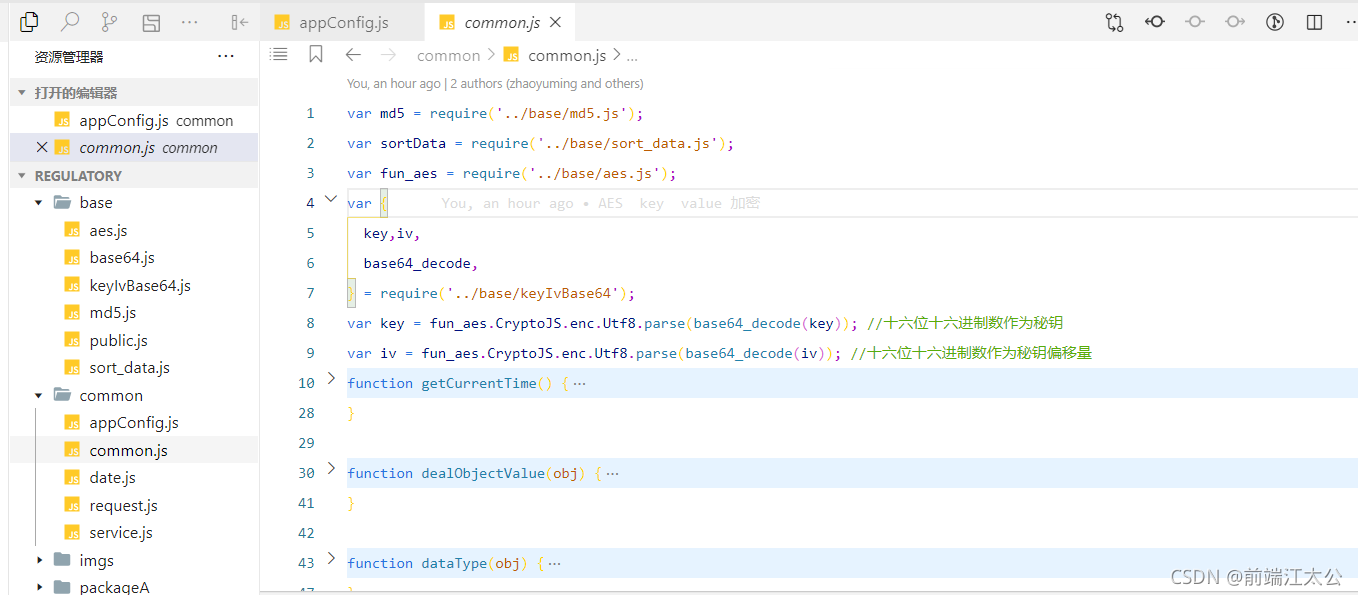Navigate back with left arrow
Image resolution: width=1358 pixels, height=595 pixels.
353,55
